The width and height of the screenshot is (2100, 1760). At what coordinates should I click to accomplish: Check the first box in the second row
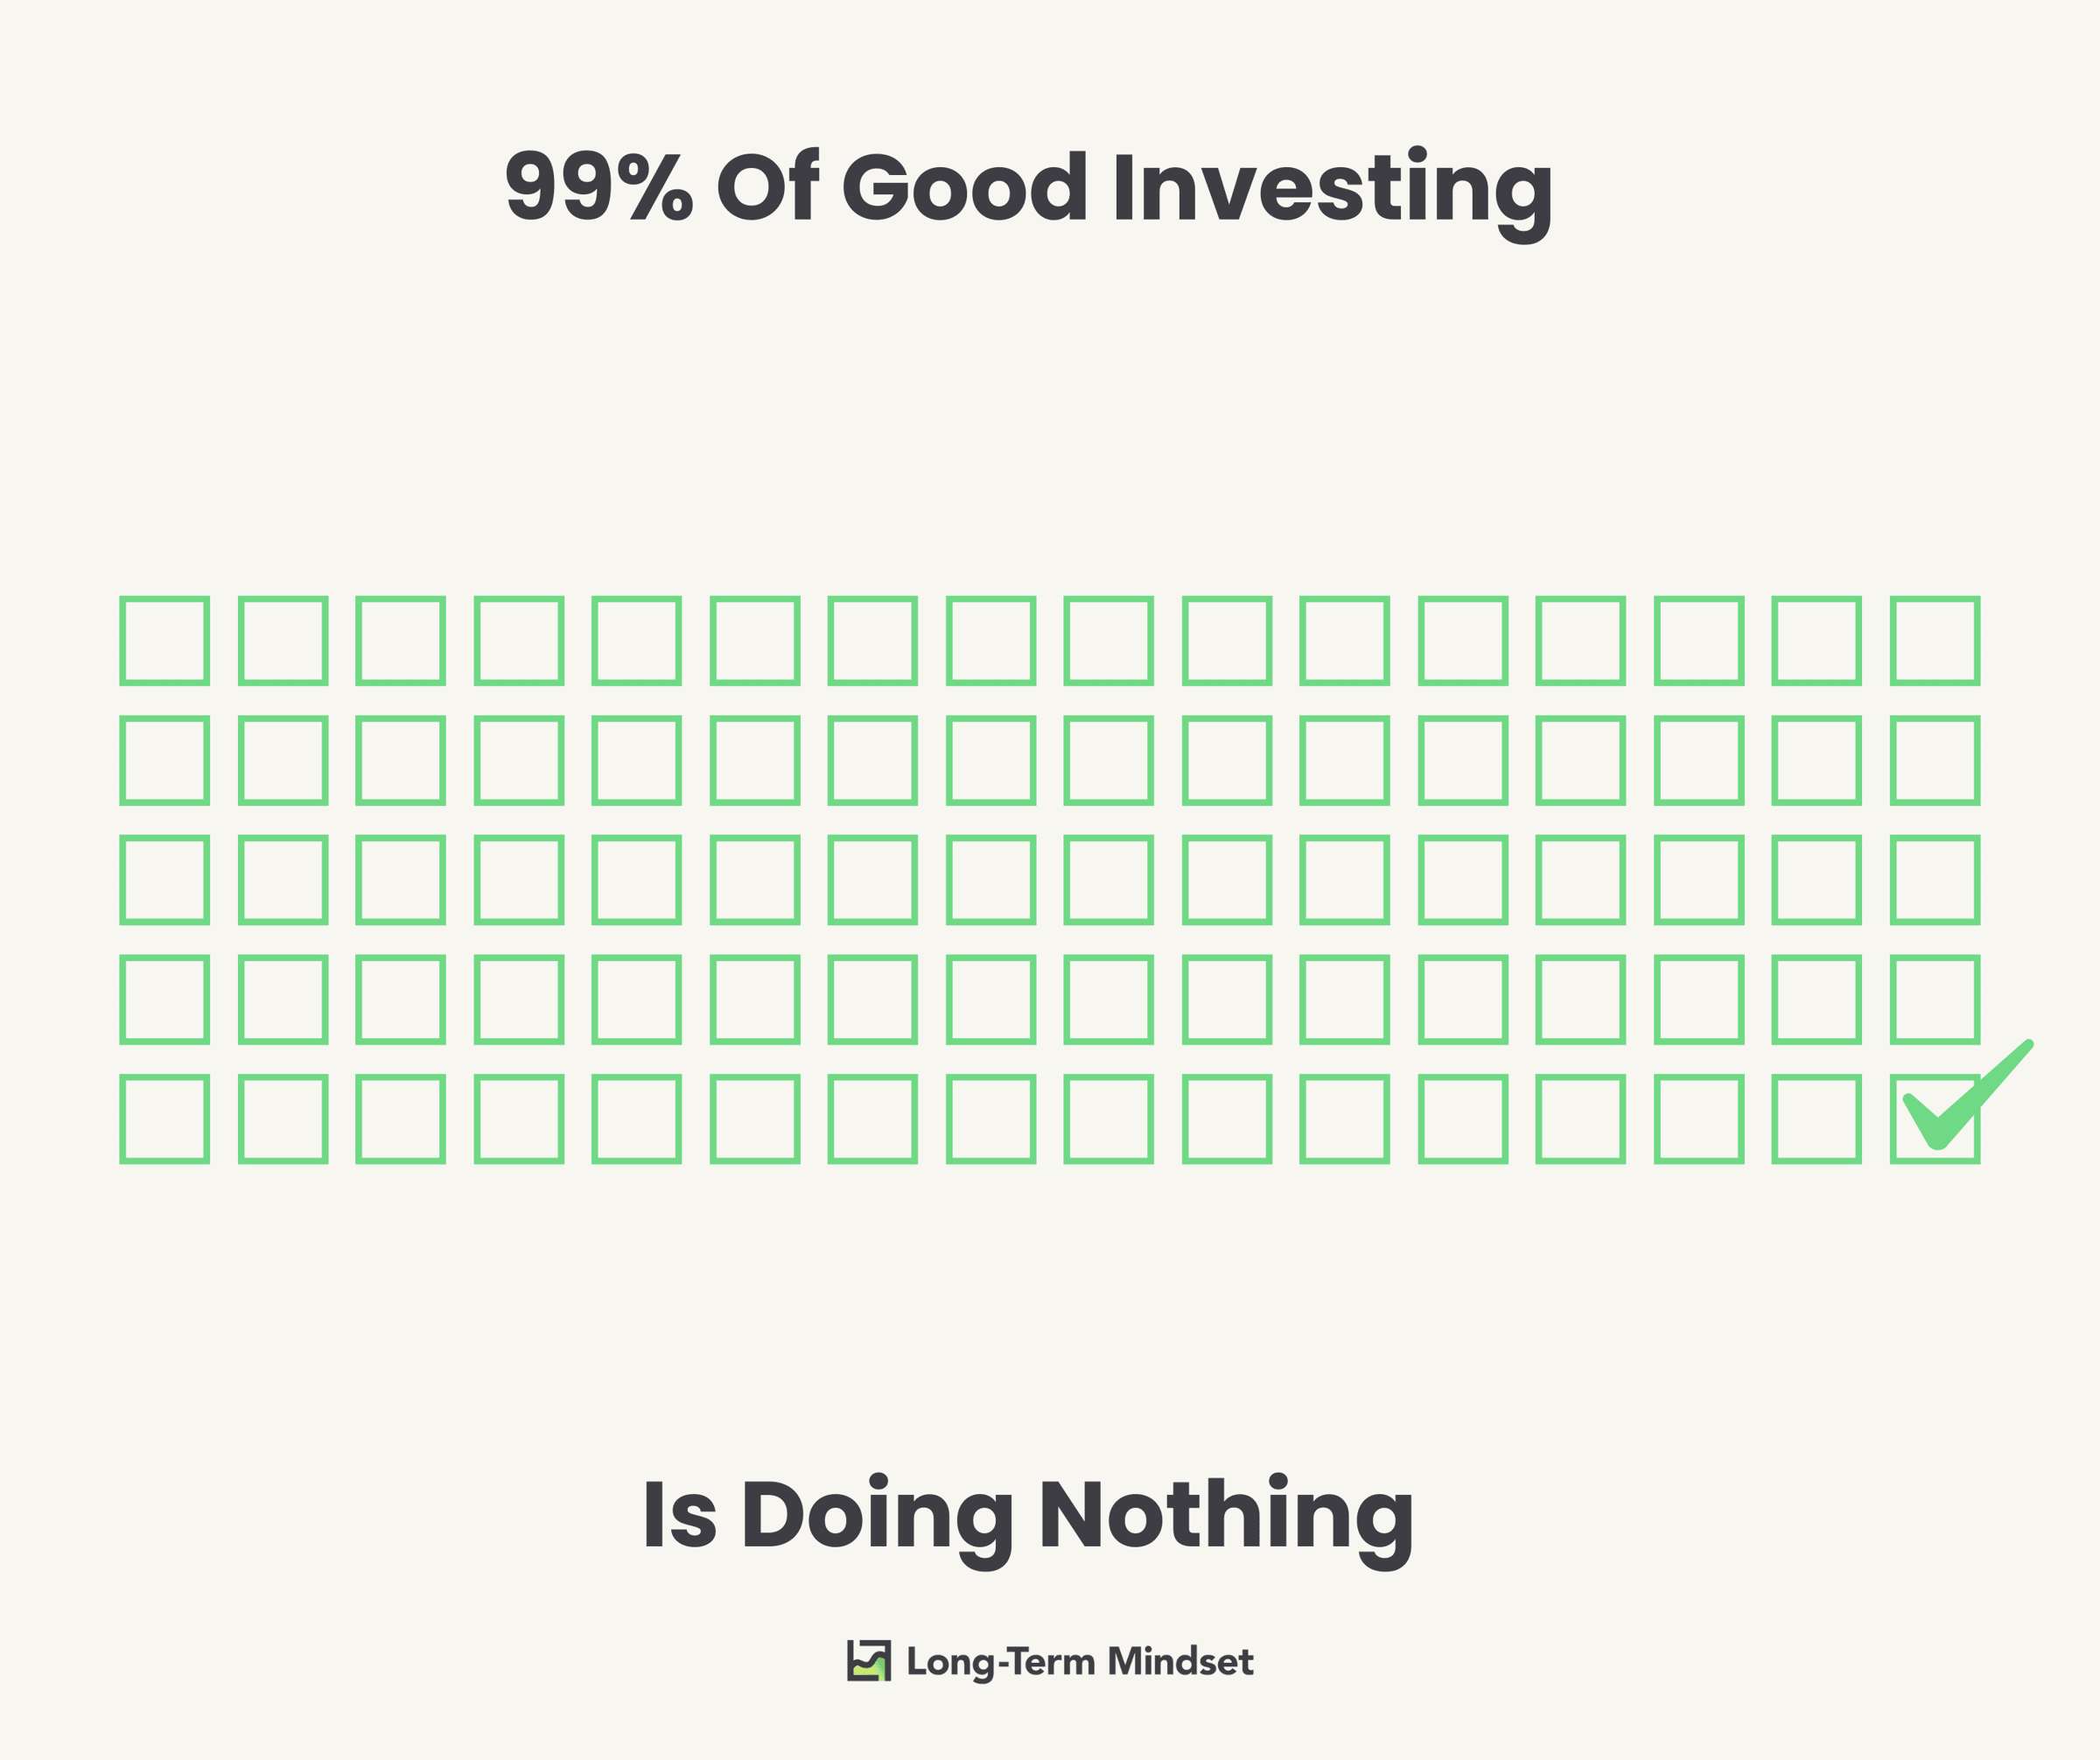(x=165, y=760)
